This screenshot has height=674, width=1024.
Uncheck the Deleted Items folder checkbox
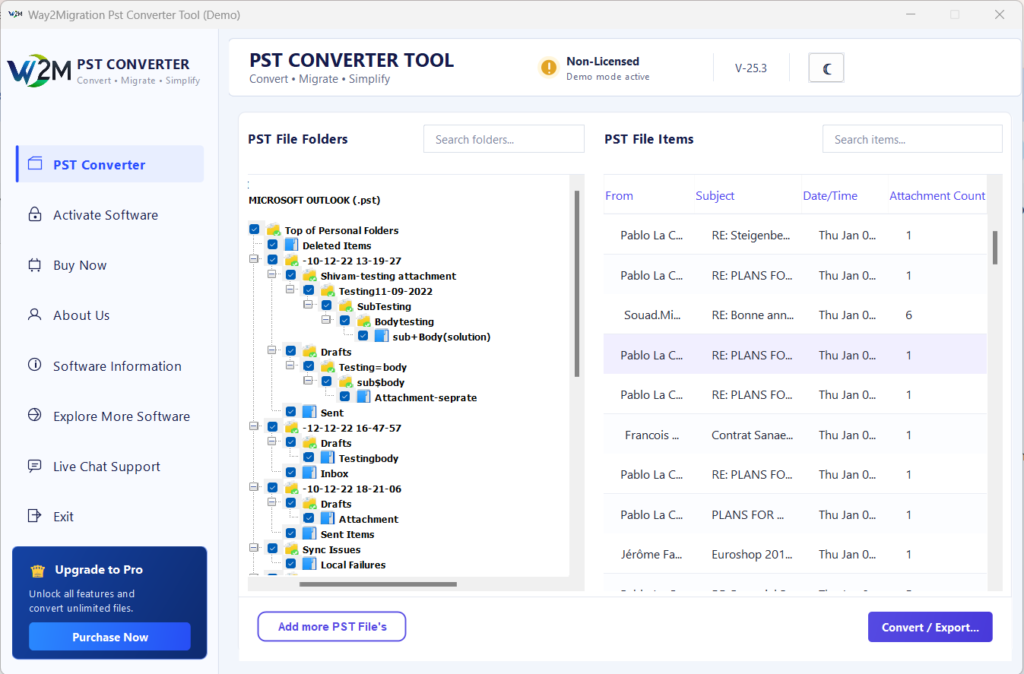[272, 245]
